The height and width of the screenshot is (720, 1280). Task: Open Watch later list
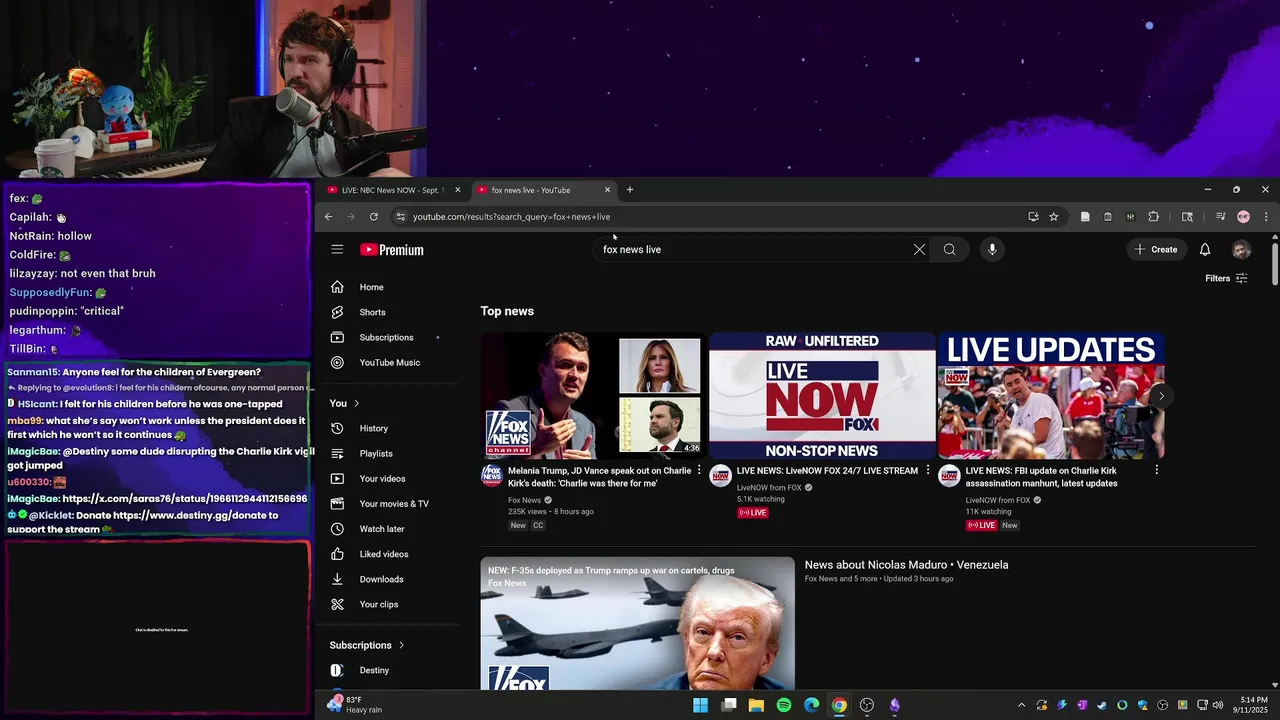click(x=390, y=529)
